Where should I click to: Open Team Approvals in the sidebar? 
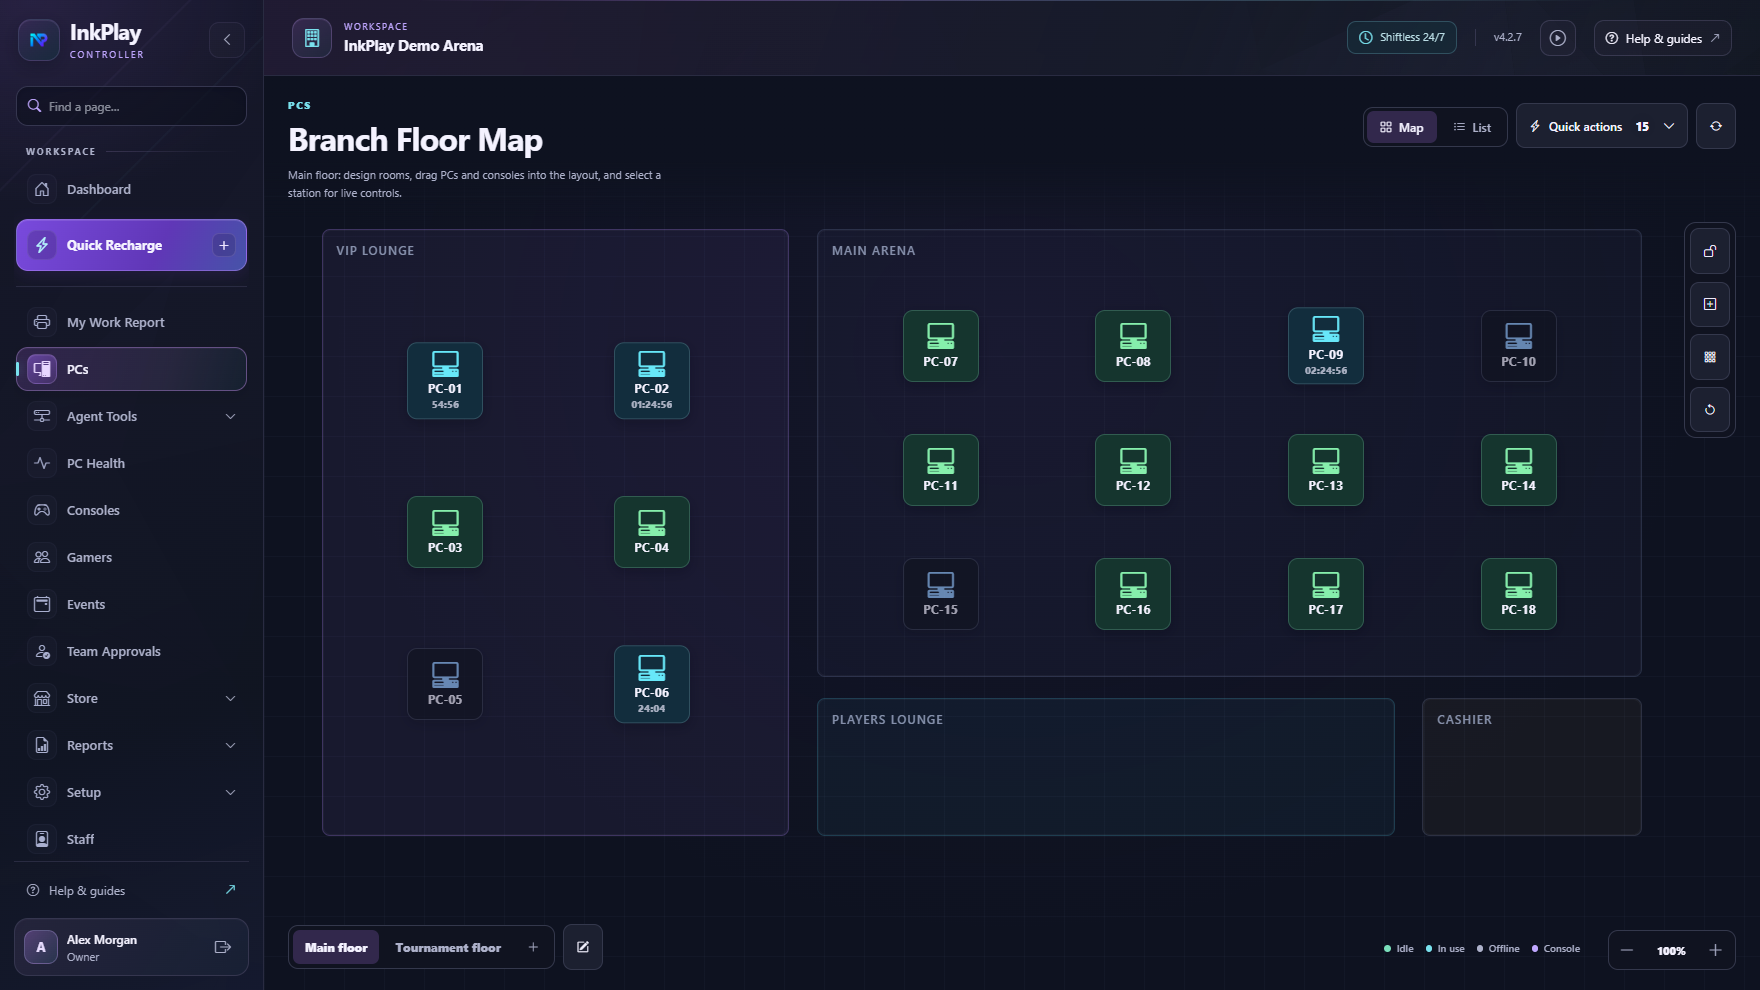pyautogui.click(x=132, y=651)
